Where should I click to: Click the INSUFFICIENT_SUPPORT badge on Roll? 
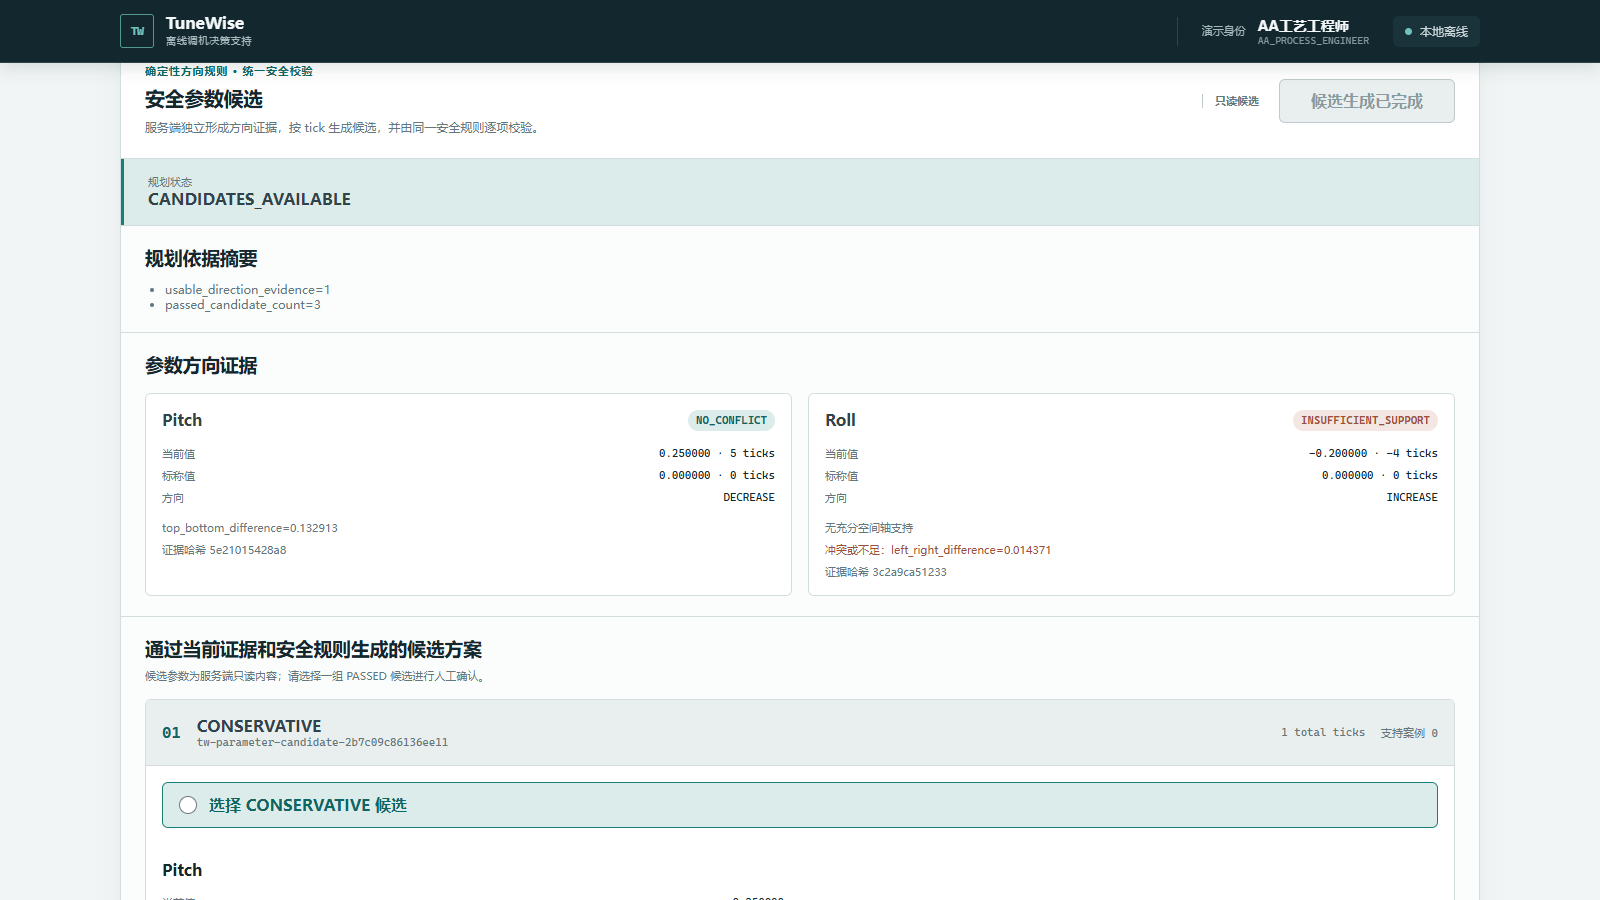point(1365,421)
